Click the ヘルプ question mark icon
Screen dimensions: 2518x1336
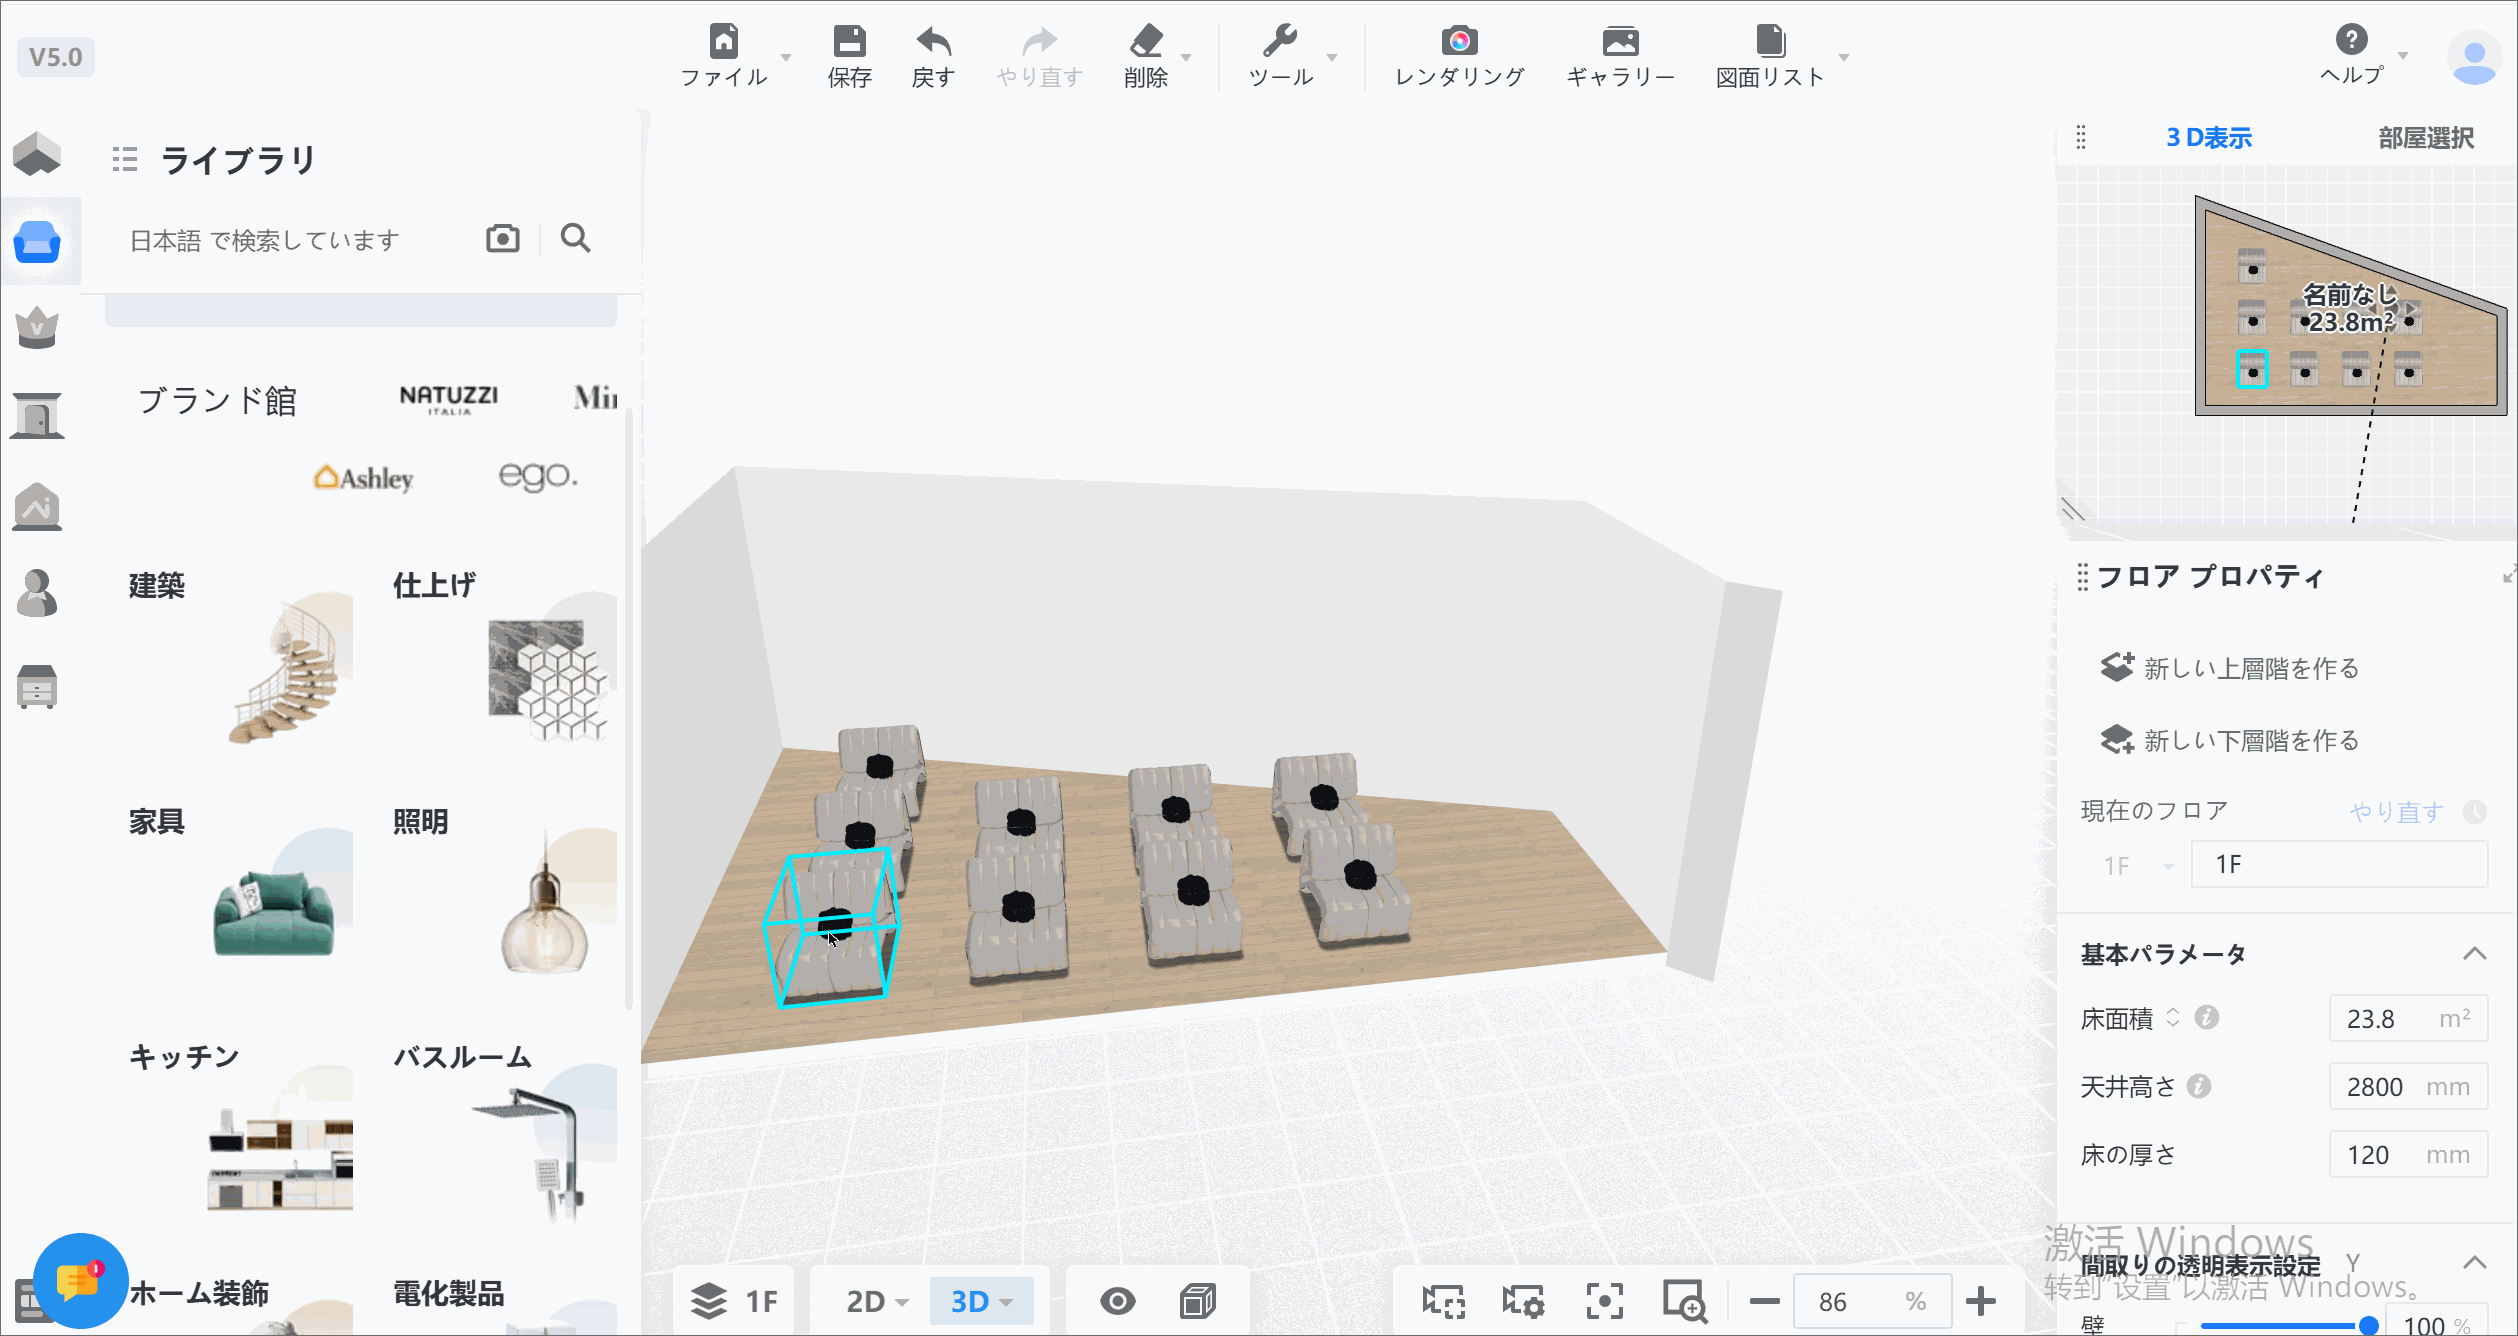pyautogui.click(x=2351, y=40)
